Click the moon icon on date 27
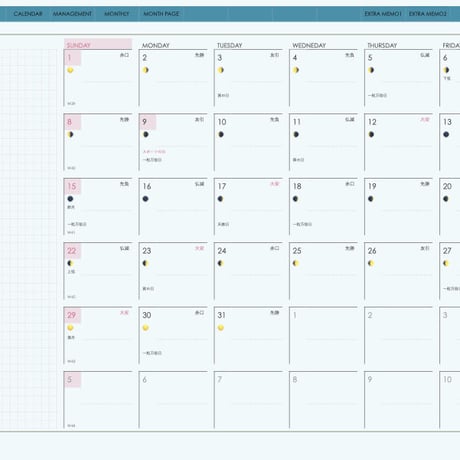 446,263
